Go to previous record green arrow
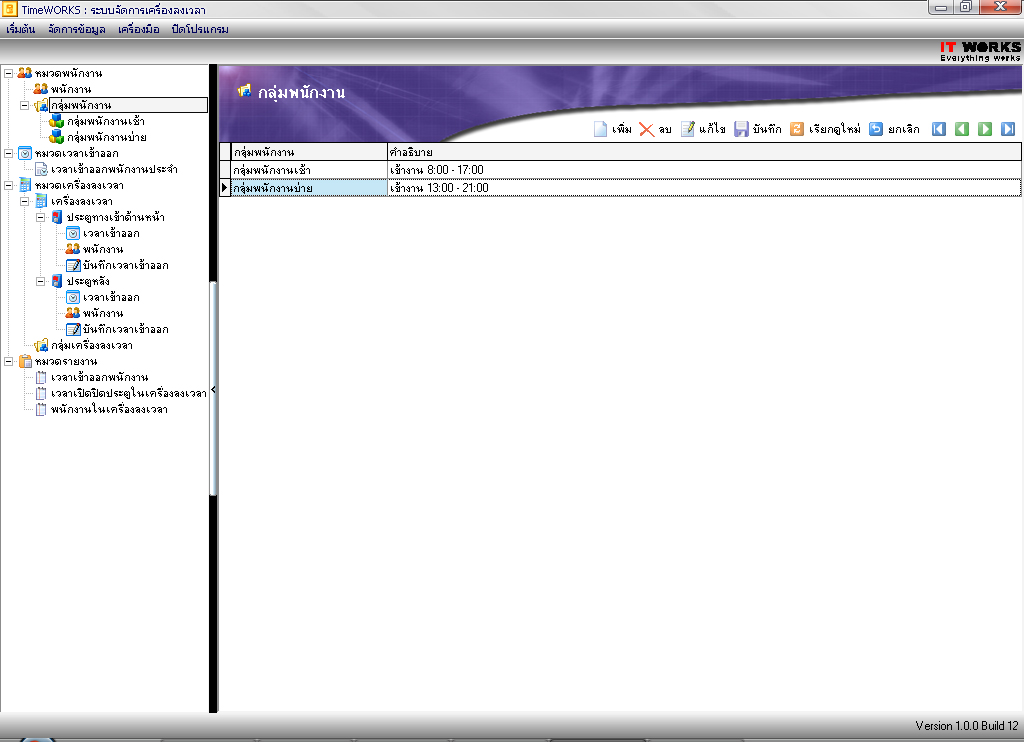This screenshot has width=1024, height=742. [961, 129]
